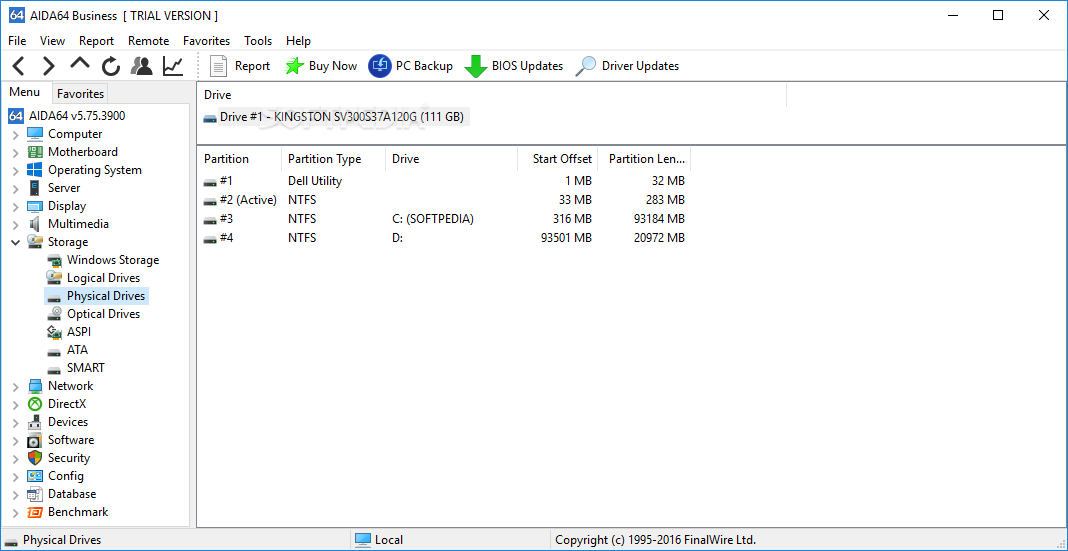Viewport: 1068px width, 551px height.
Task: Select ATA in Storage tree
Action: pos(77,350)
